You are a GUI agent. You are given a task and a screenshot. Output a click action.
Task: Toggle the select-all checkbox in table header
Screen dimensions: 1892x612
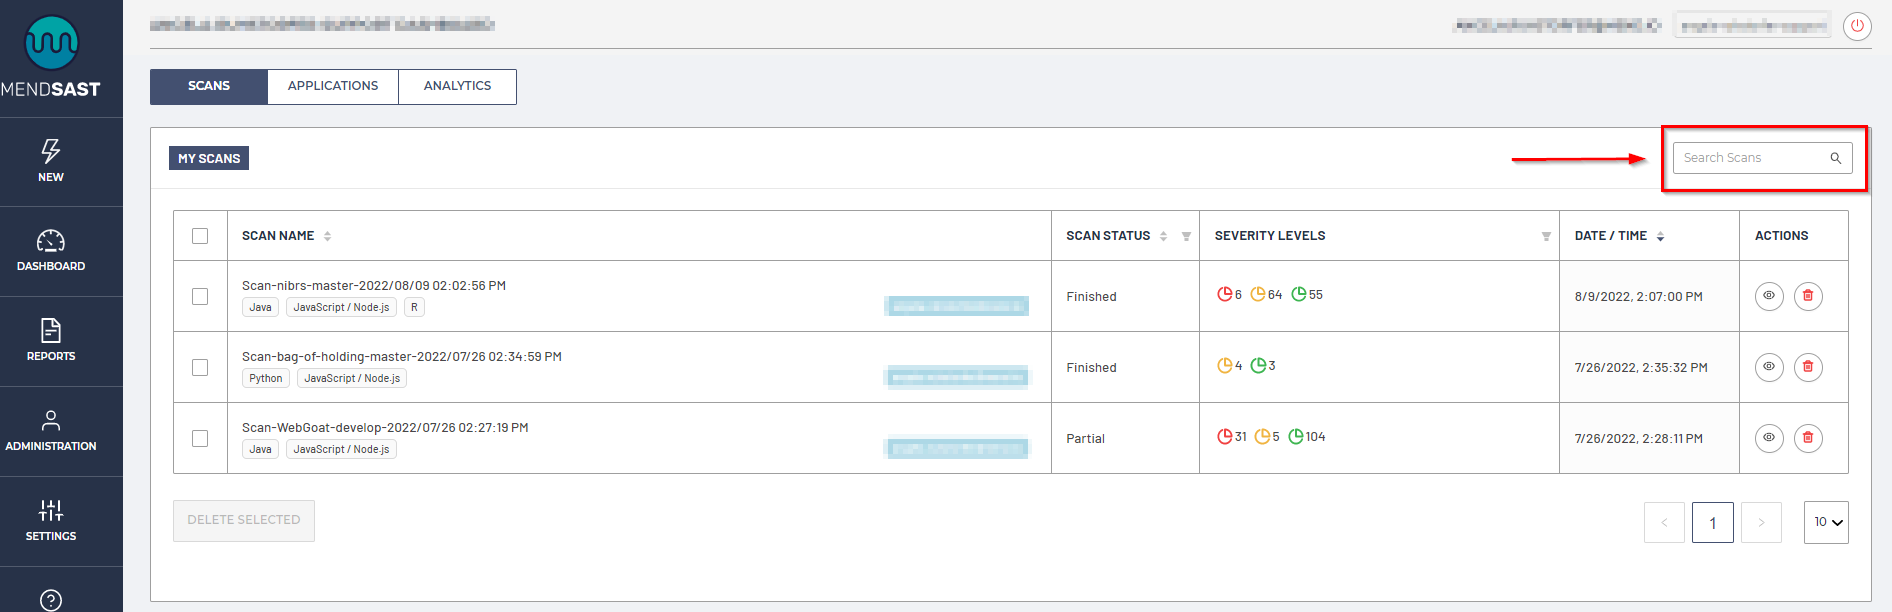(x=200, y=236)
